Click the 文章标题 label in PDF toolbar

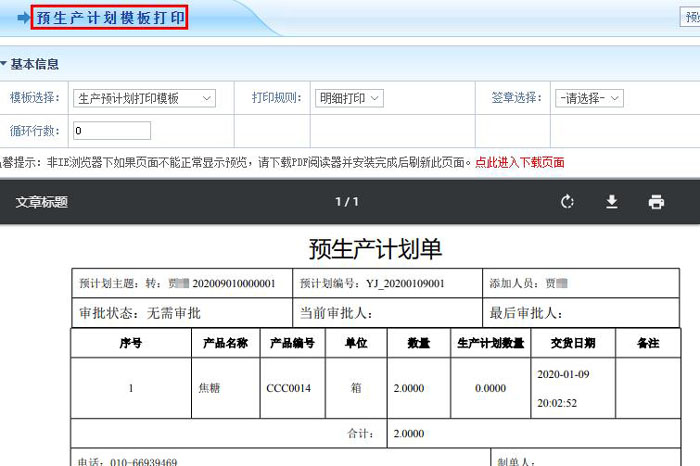(42, 202)
